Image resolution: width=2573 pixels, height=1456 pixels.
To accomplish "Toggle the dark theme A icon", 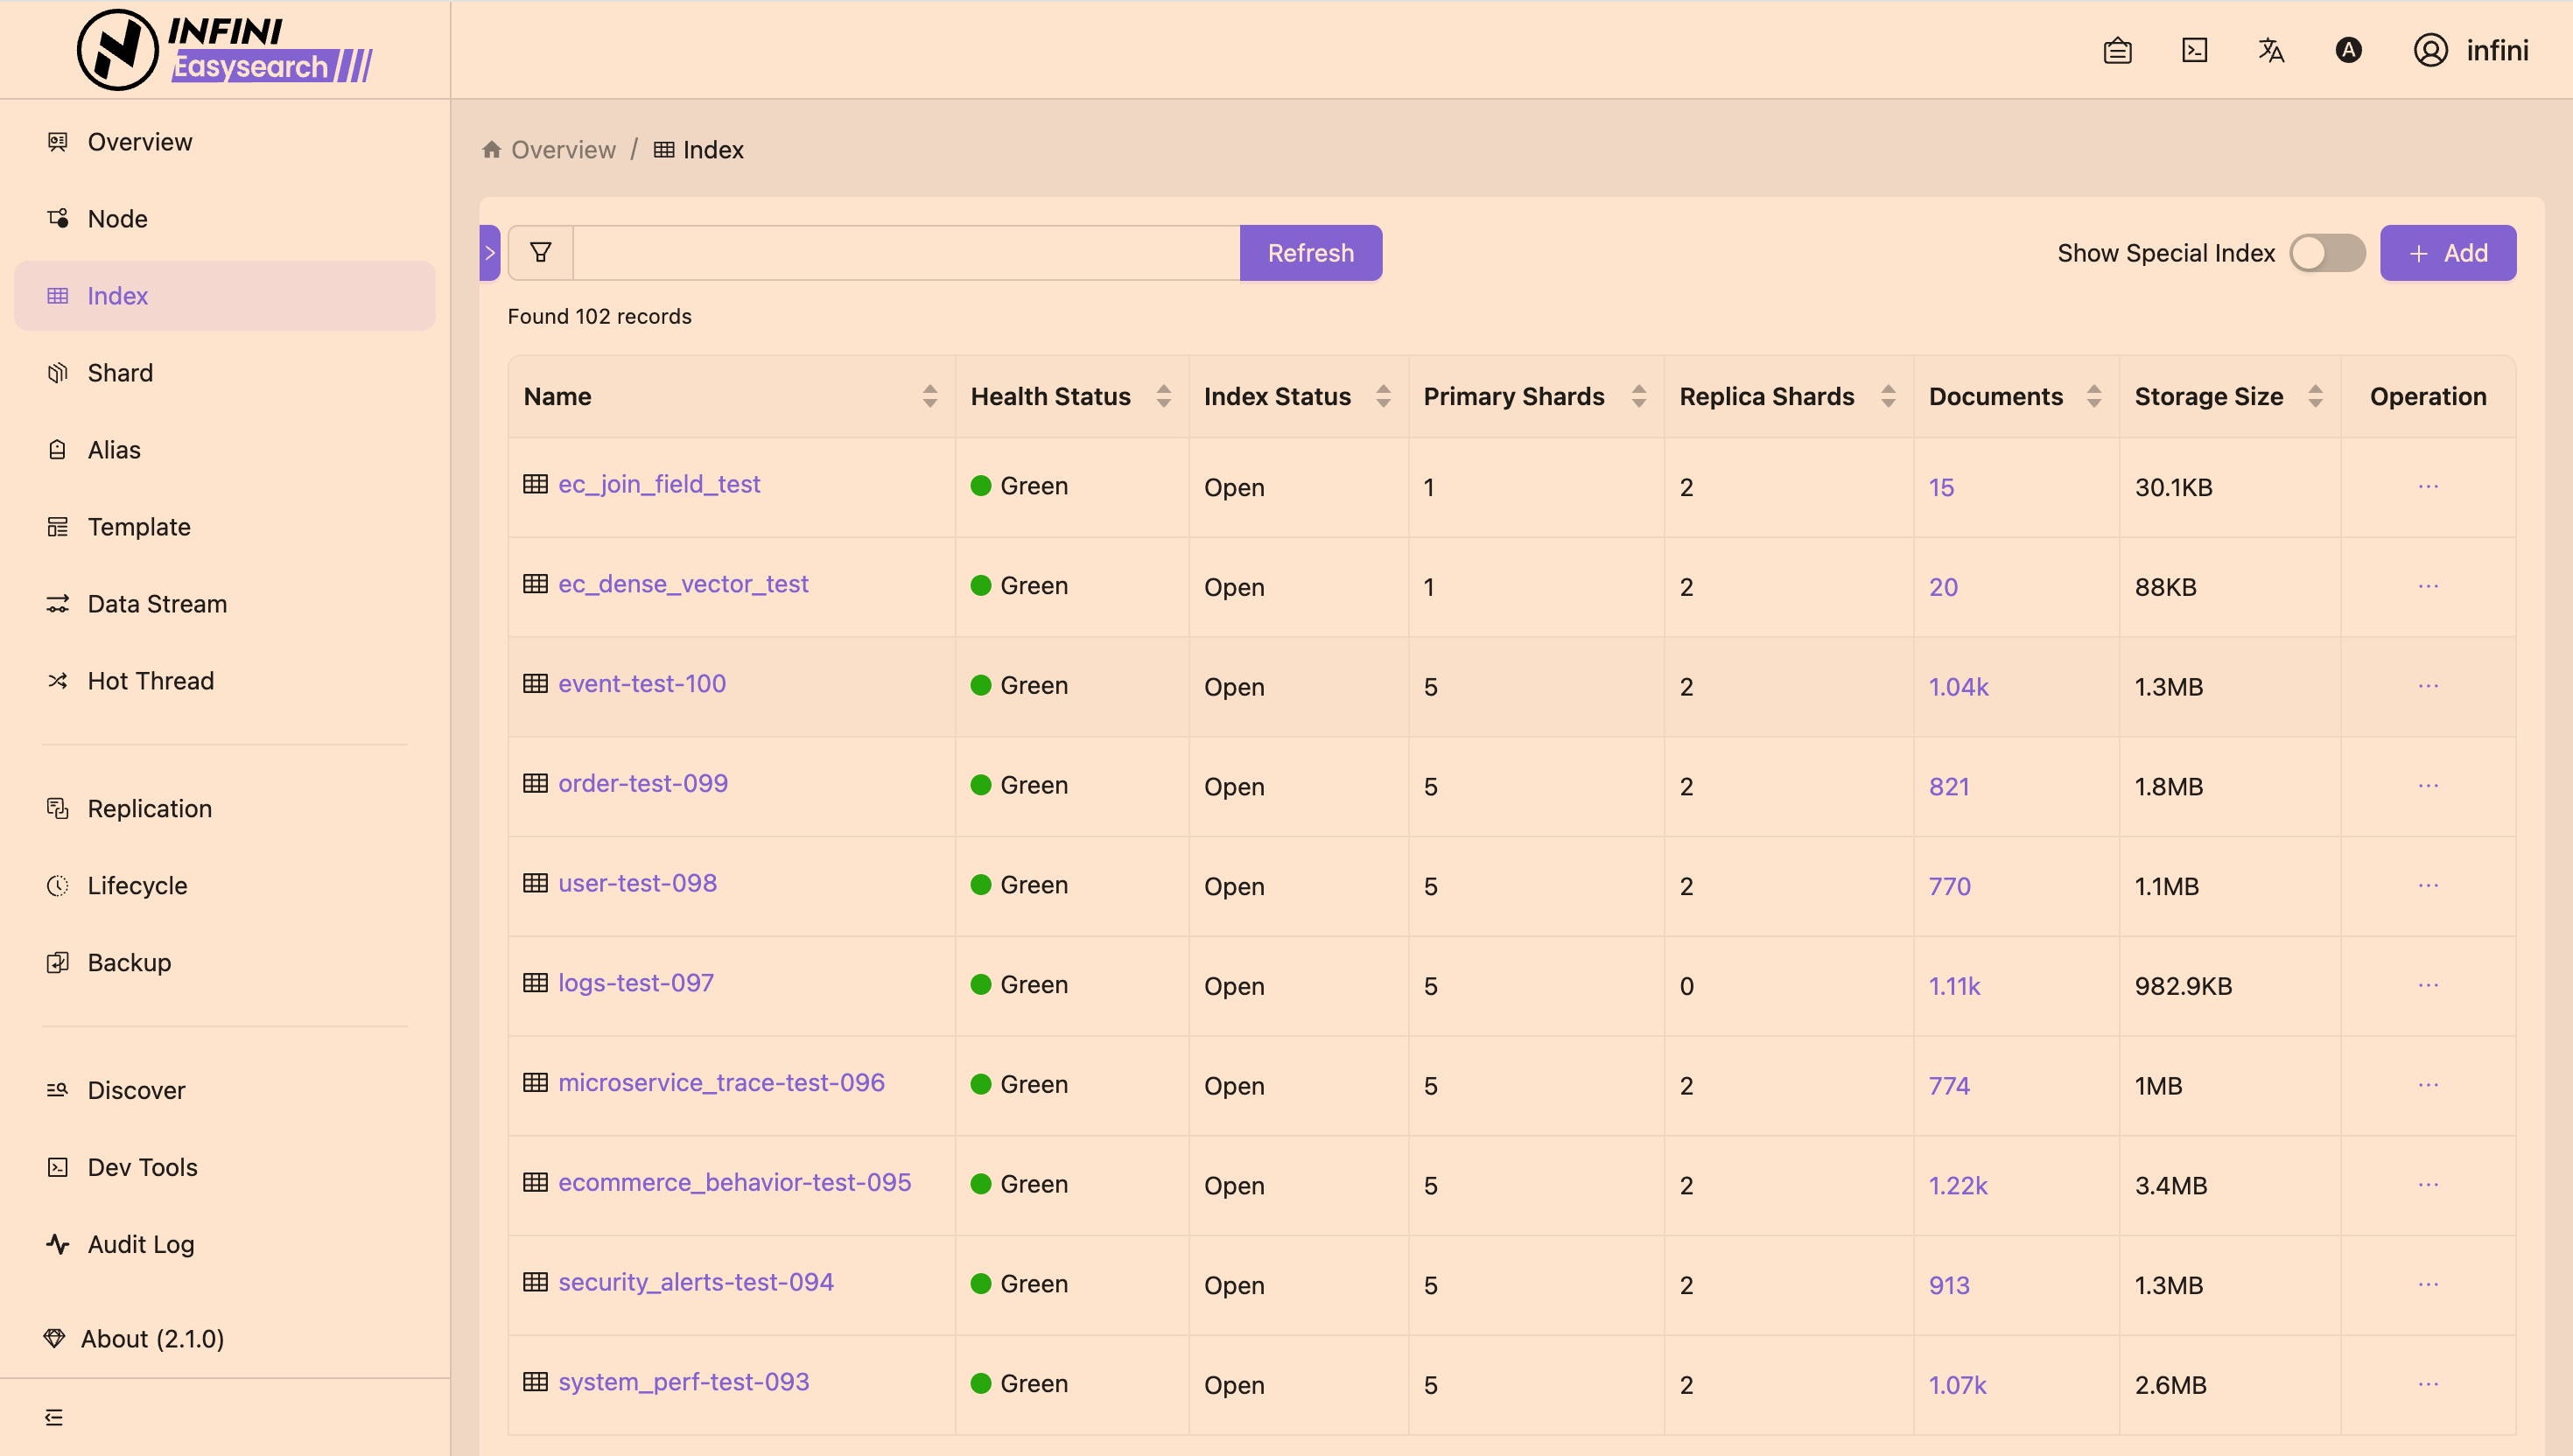I will [2348, 50].
